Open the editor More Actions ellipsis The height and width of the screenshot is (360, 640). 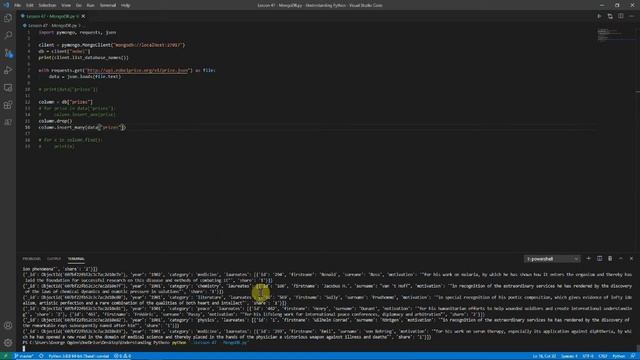(631, 16)
